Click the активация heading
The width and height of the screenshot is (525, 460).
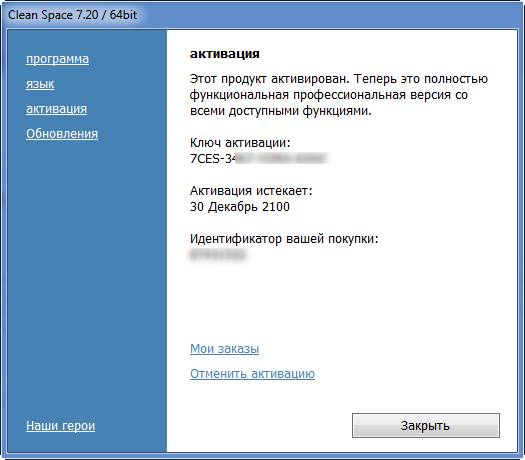[x=225, y=54]
